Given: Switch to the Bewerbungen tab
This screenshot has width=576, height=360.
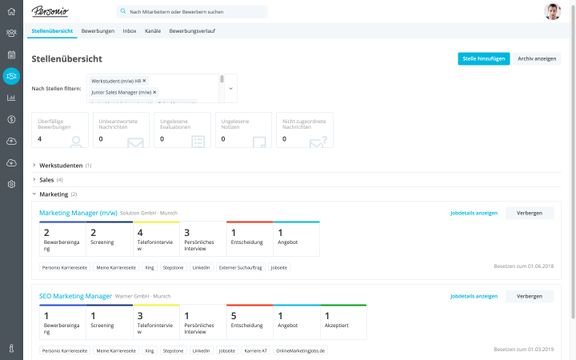Looking at the screenshot, I should pos(98,31).
